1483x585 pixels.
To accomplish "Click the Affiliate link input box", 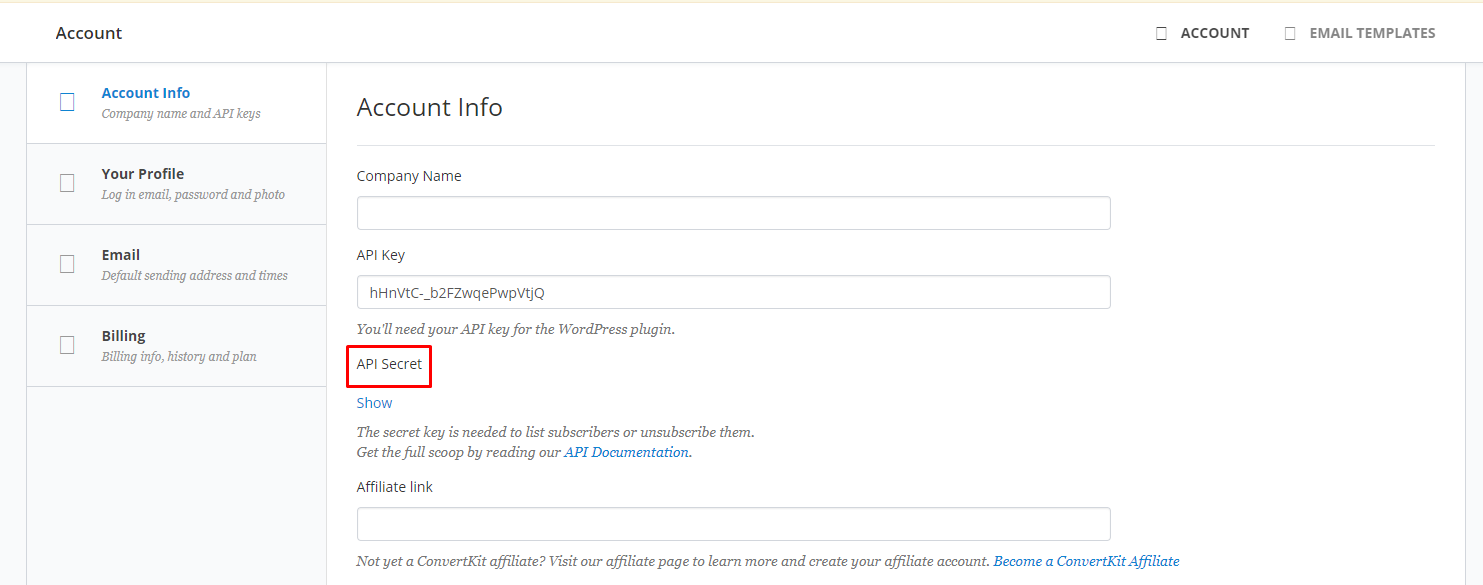I will coord(734,524).
